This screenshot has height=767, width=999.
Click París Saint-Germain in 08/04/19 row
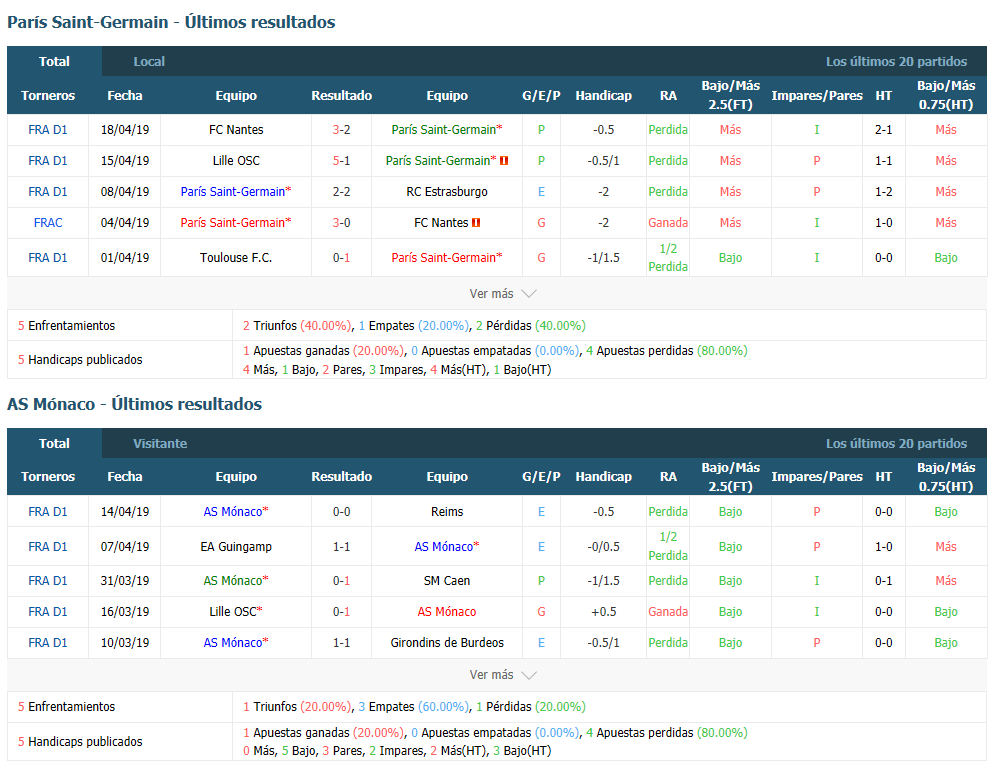click(x=236, y=192)
